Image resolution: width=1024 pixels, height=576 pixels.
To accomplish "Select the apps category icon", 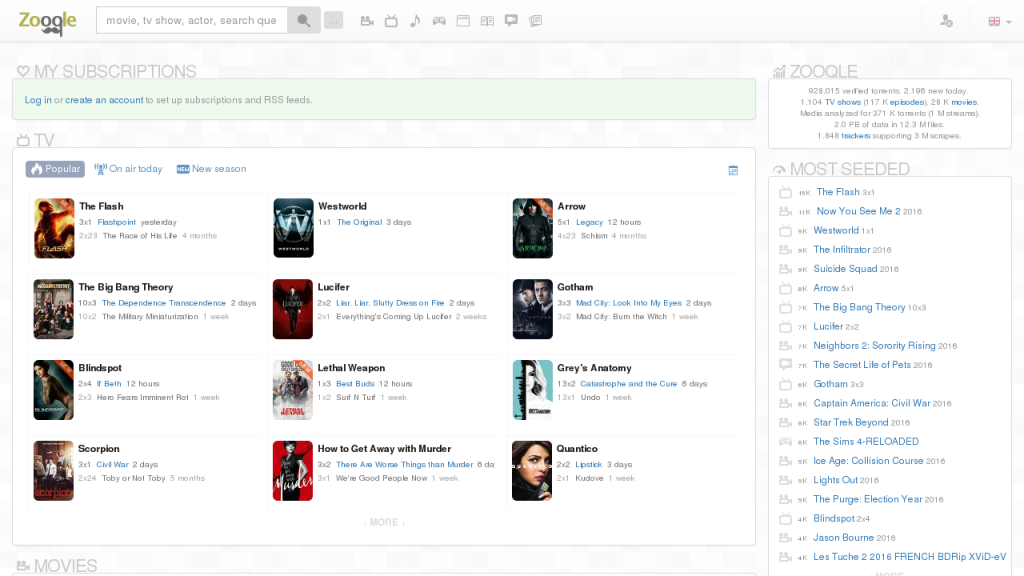I will coord(463,20).
